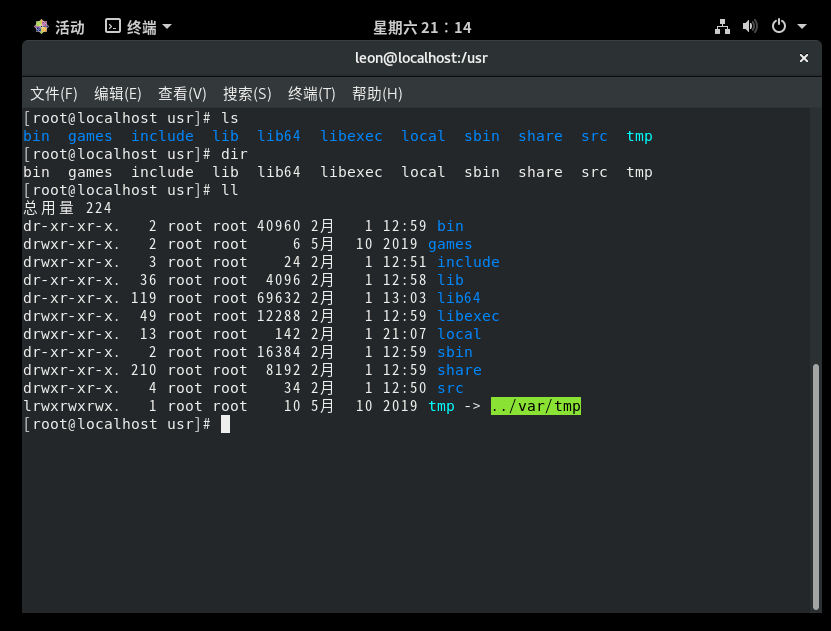Open the 终端(T) menu

click(x=312, y=94)
